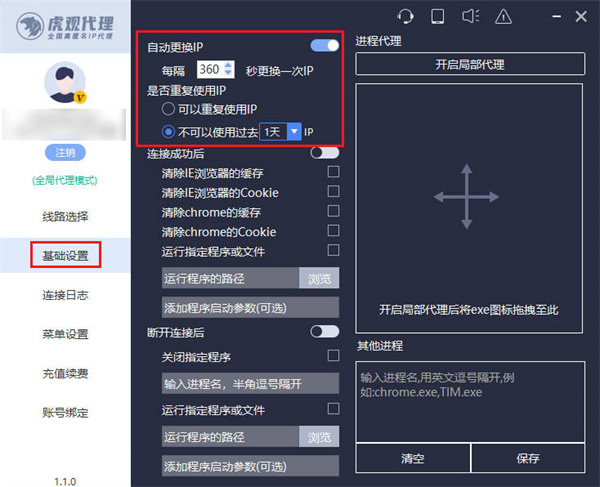Click the 虎观代理 logo
The image size is (600, 487).
pyautogui.click(x=65, y=25)
